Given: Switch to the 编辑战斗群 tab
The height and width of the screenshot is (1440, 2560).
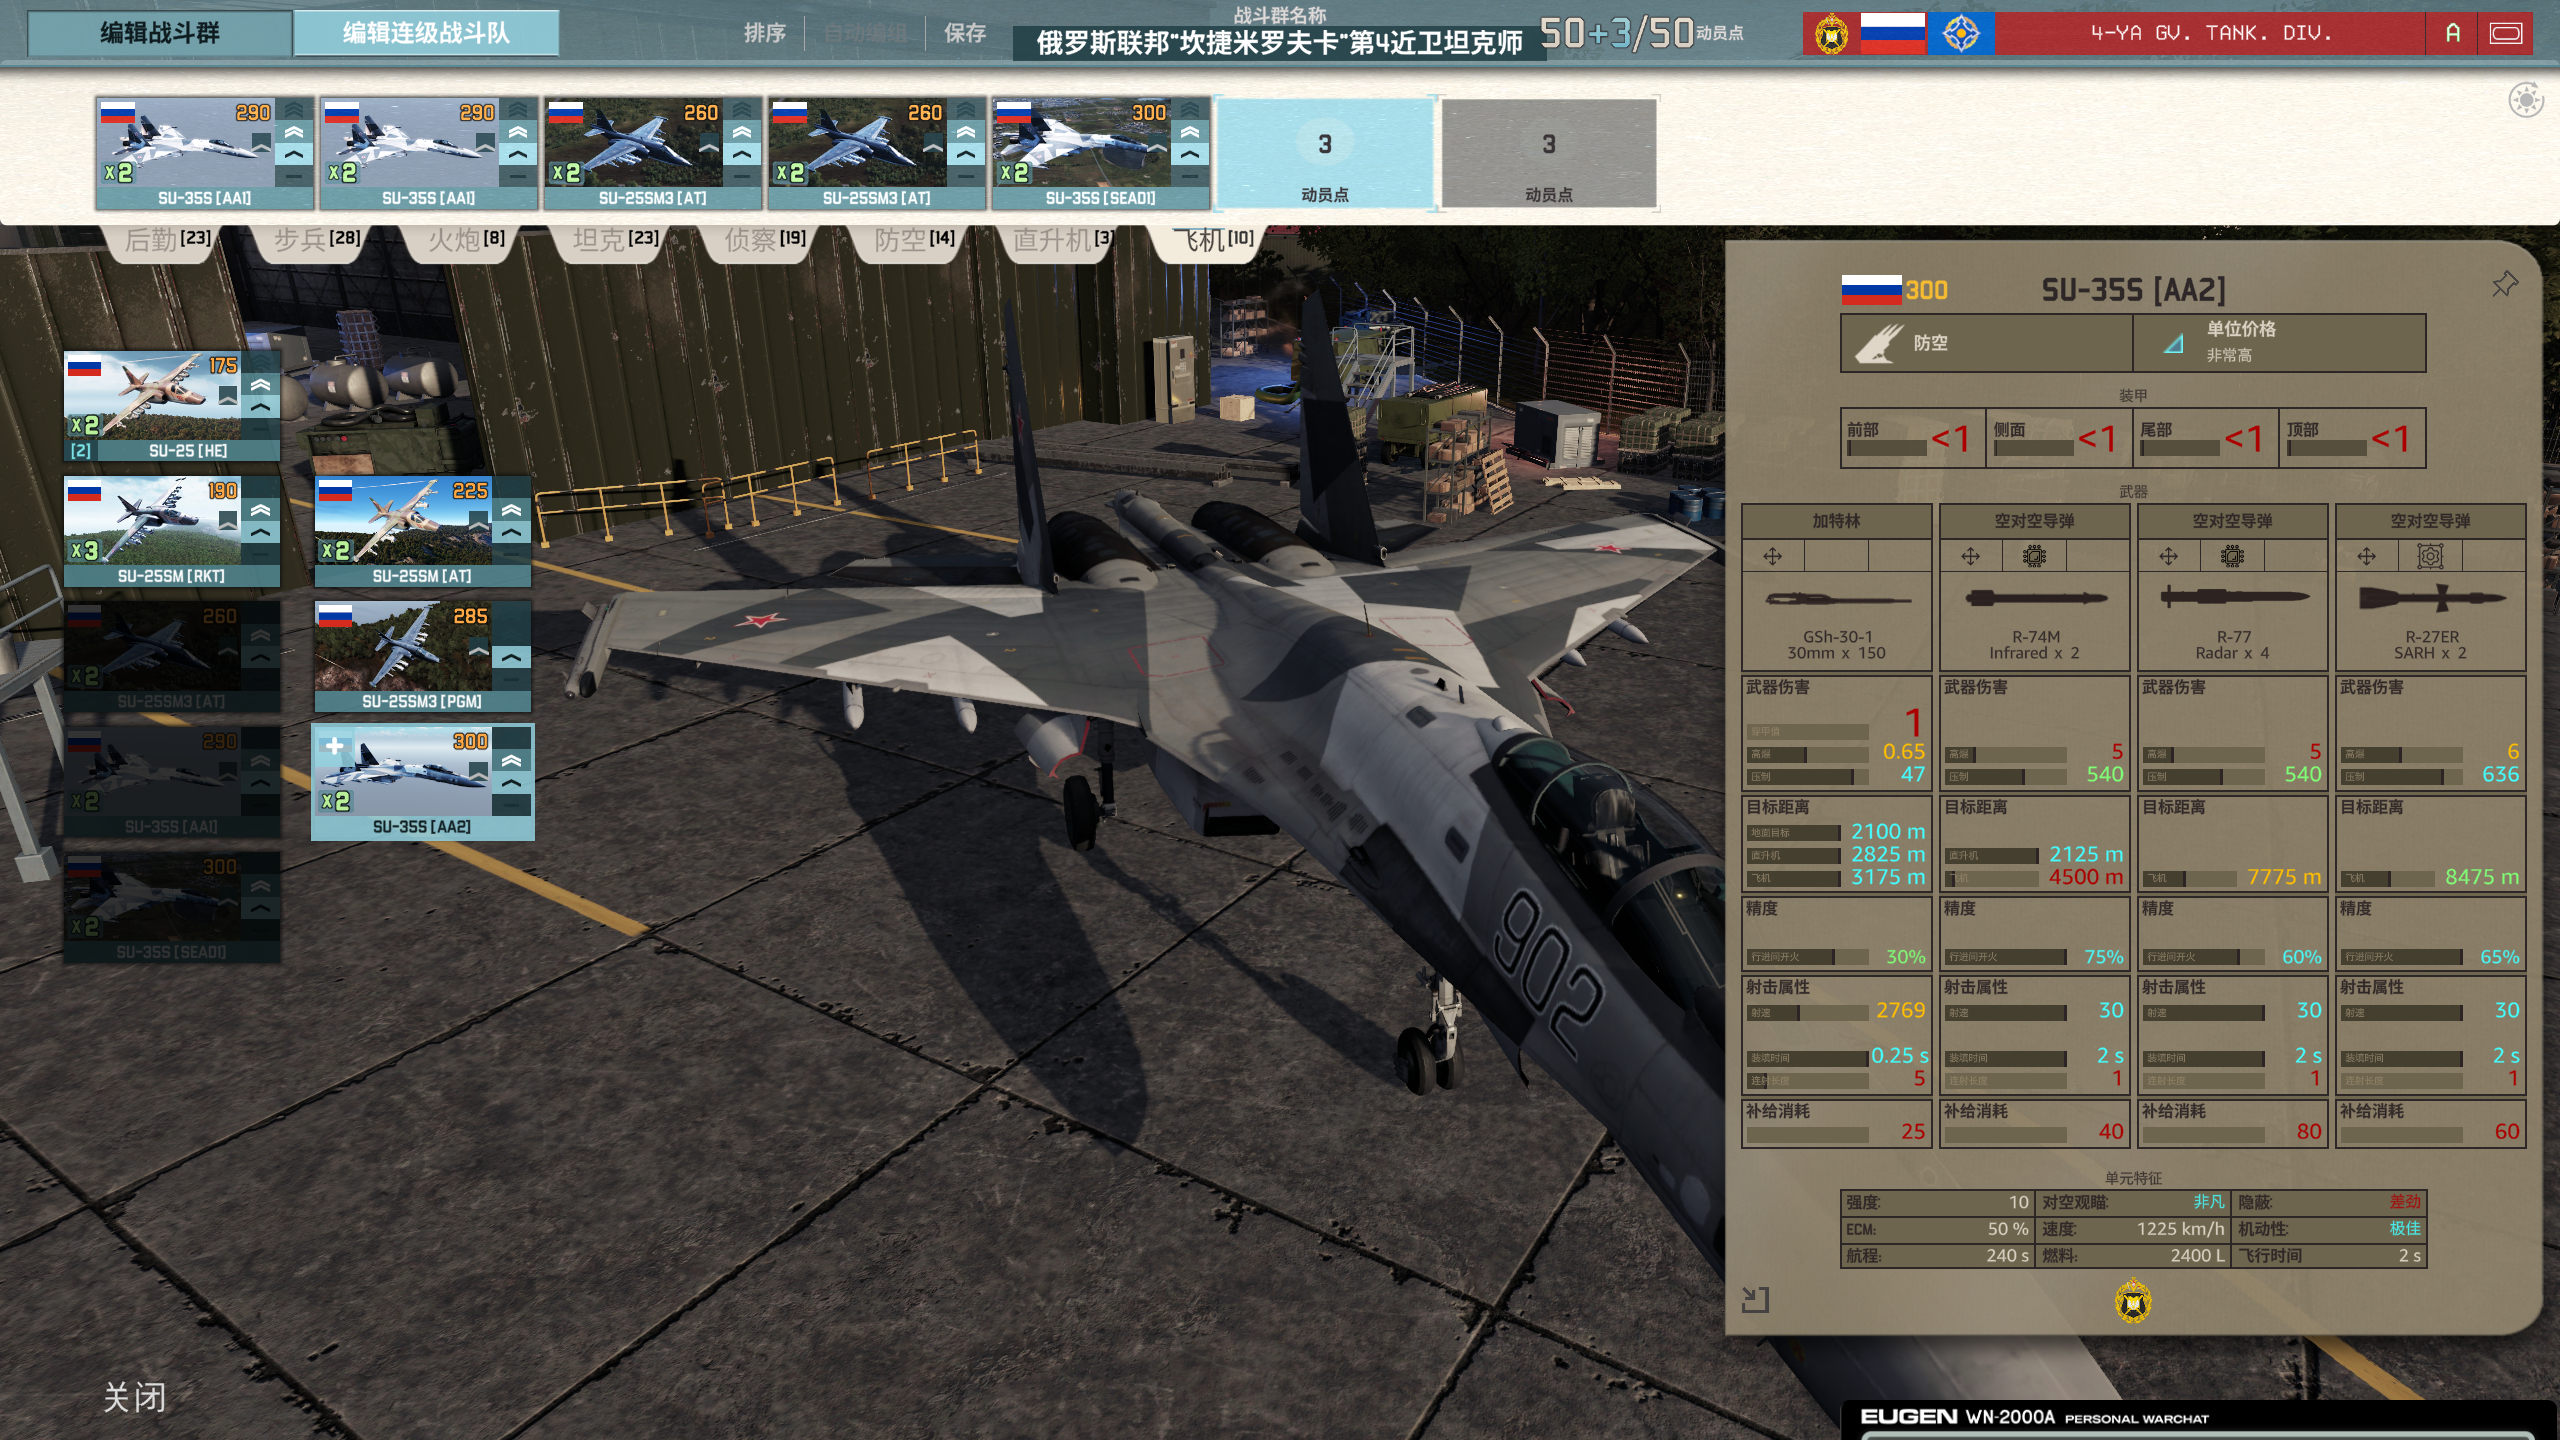Looking at the screenshot, I should [x=160, y=33].
